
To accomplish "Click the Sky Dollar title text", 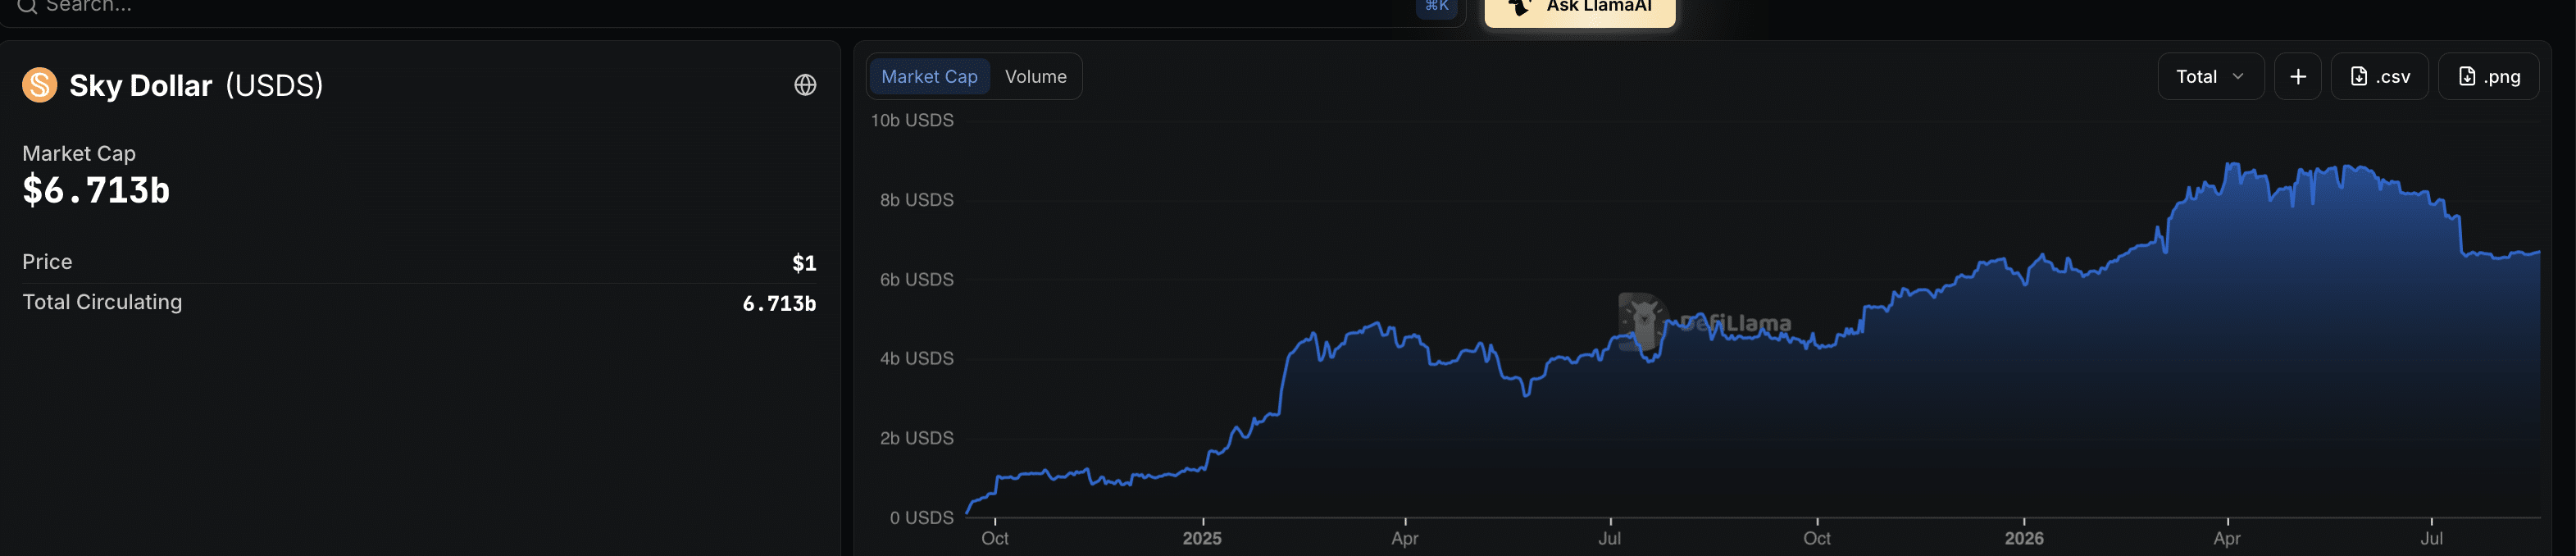I will click(x=141, y=86).
